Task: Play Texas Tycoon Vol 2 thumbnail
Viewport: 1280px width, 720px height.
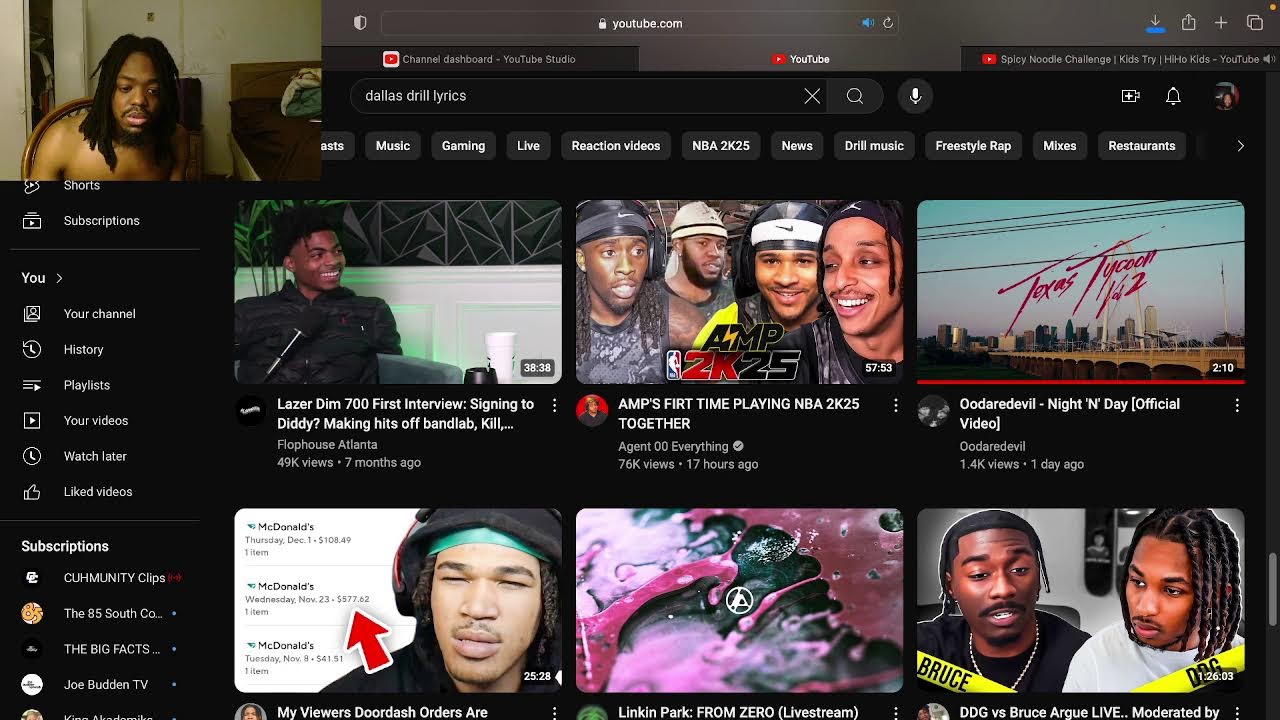Action: [x=1080, y=292]
